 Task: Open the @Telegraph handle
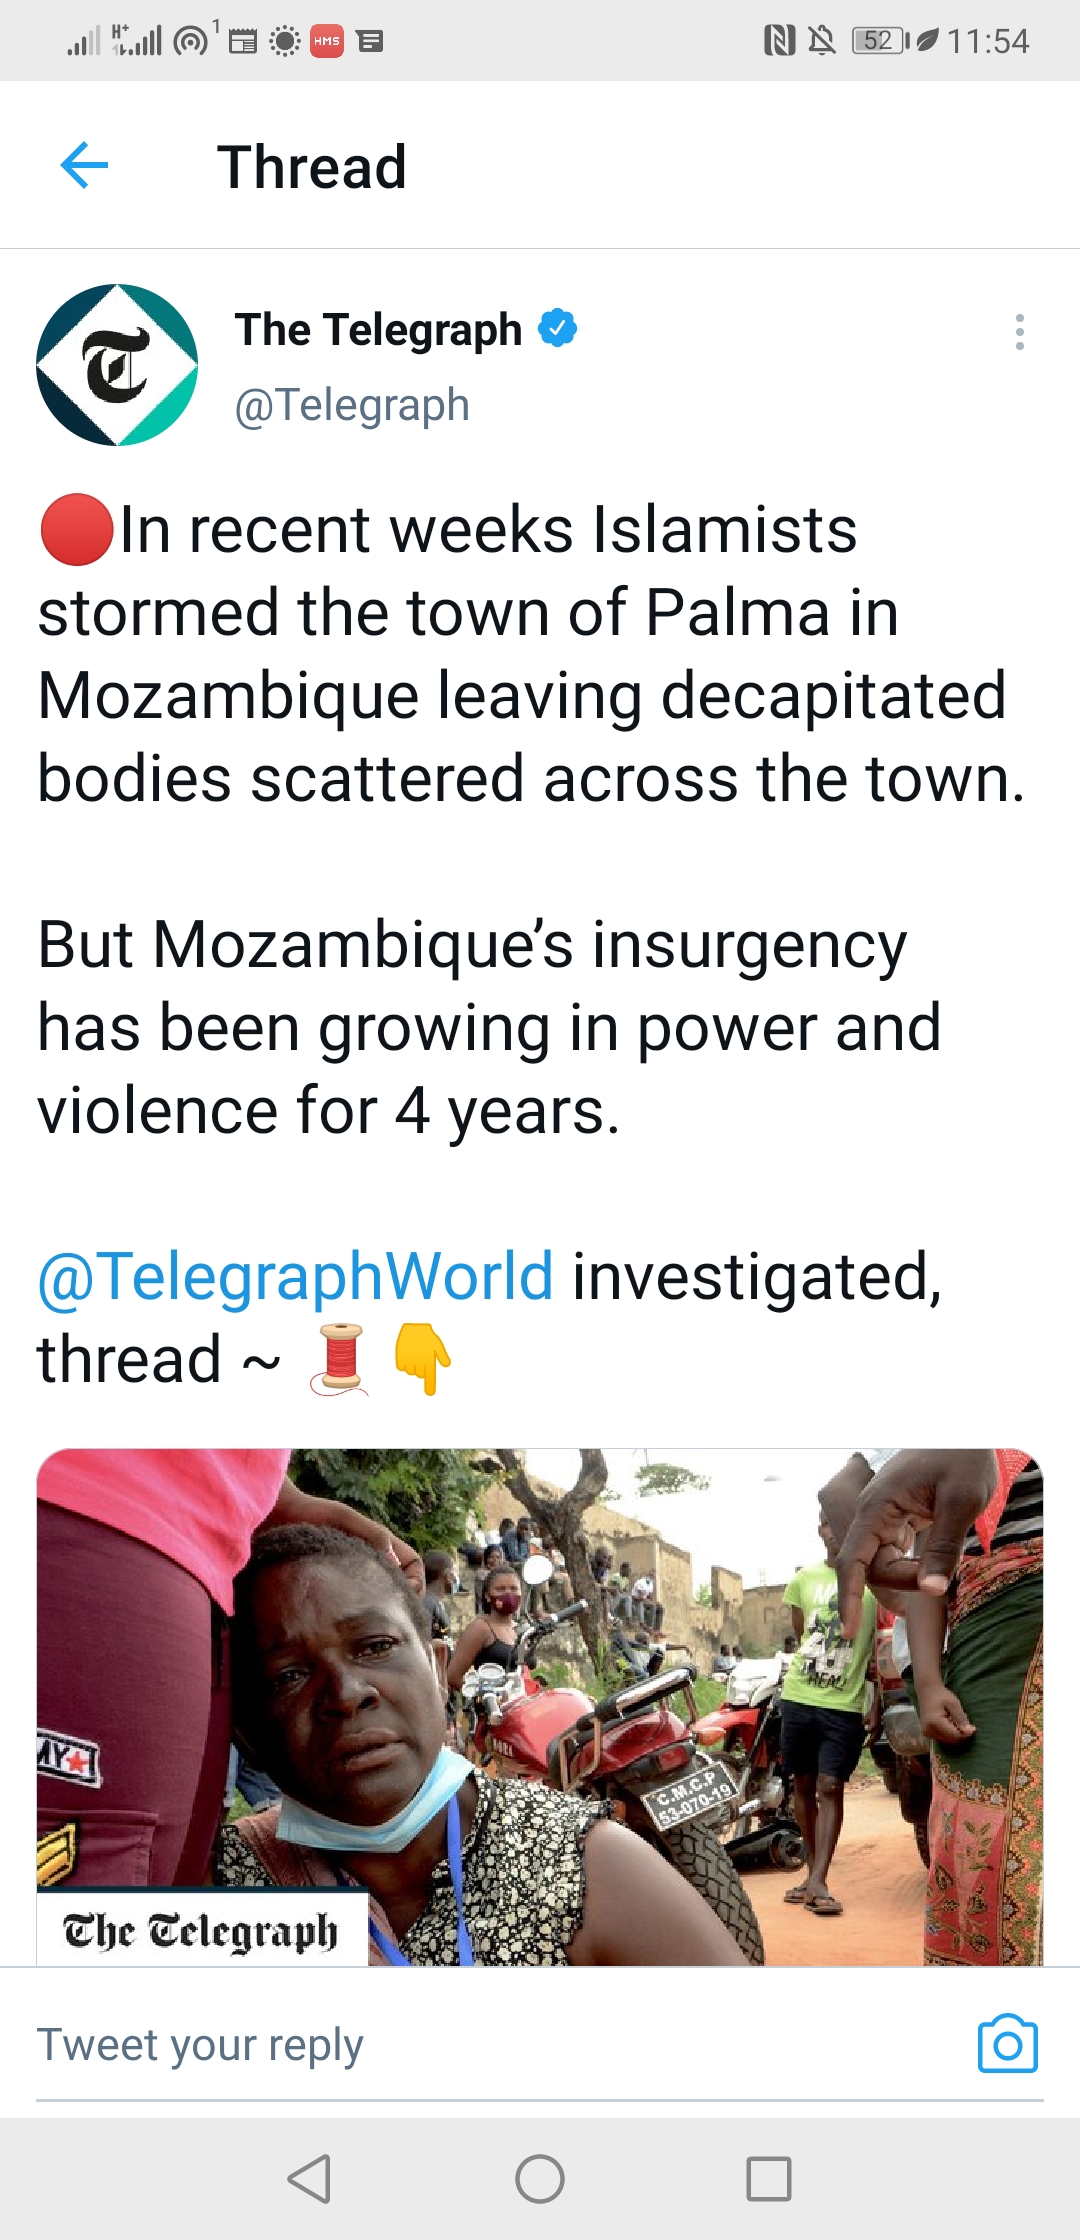352,405
